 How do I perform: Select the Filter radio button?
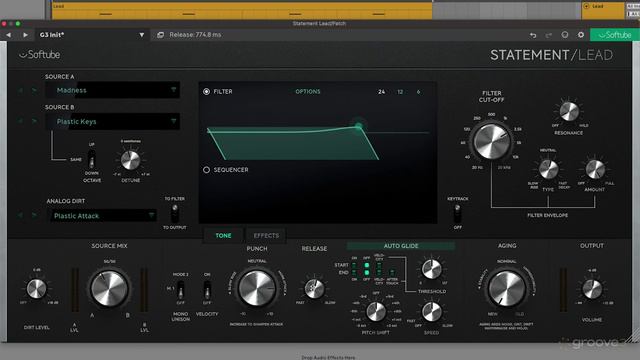(x=207, y=91)
